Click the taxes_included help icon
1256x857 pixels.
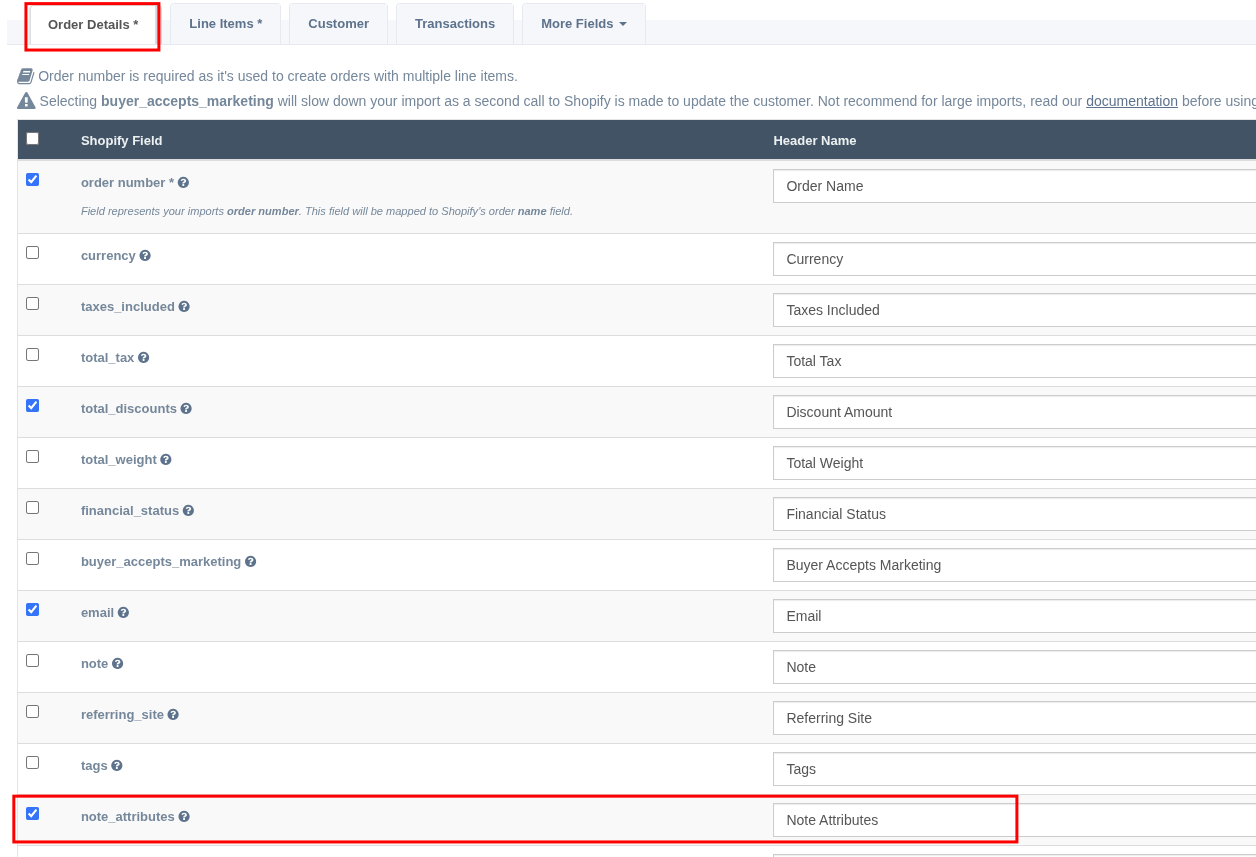184,307
